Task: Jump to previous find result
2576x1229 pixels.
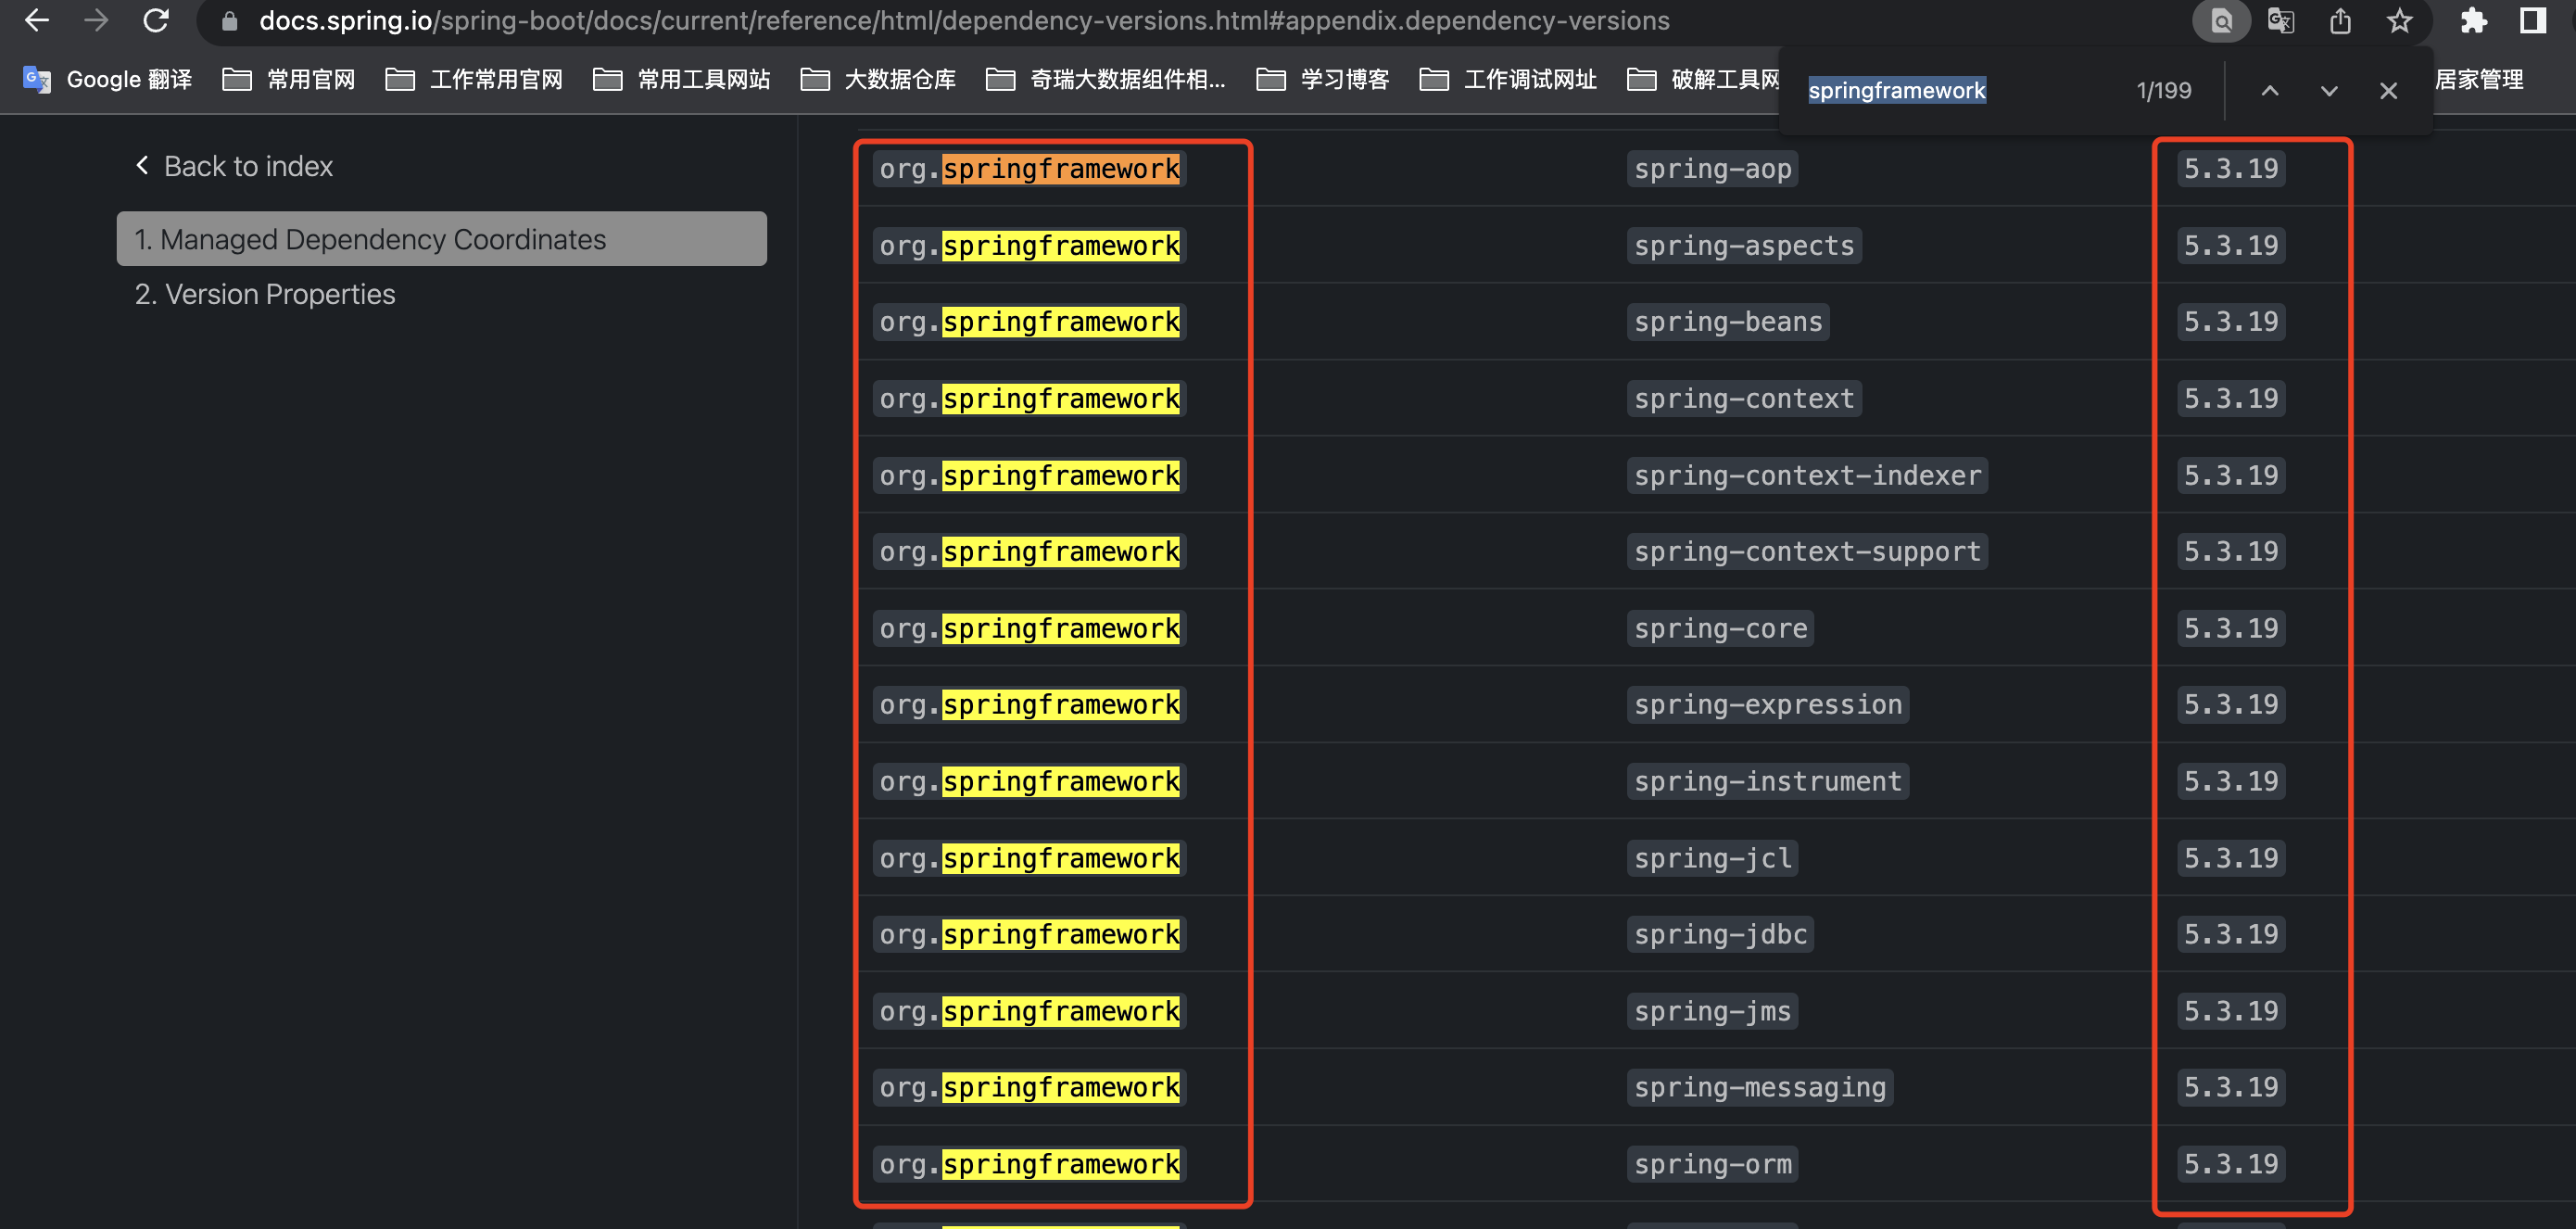Action: coord(2270,91)
